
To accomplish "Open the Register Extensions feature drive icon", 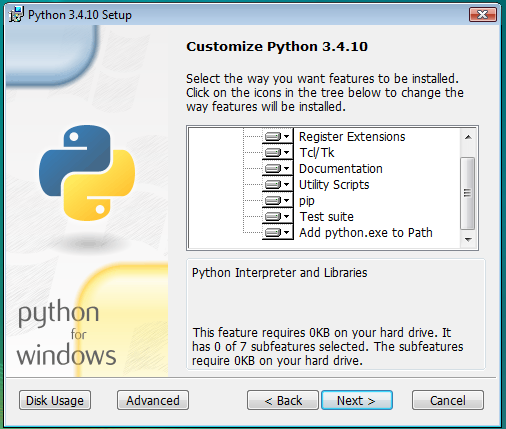I will pos(277,136).
